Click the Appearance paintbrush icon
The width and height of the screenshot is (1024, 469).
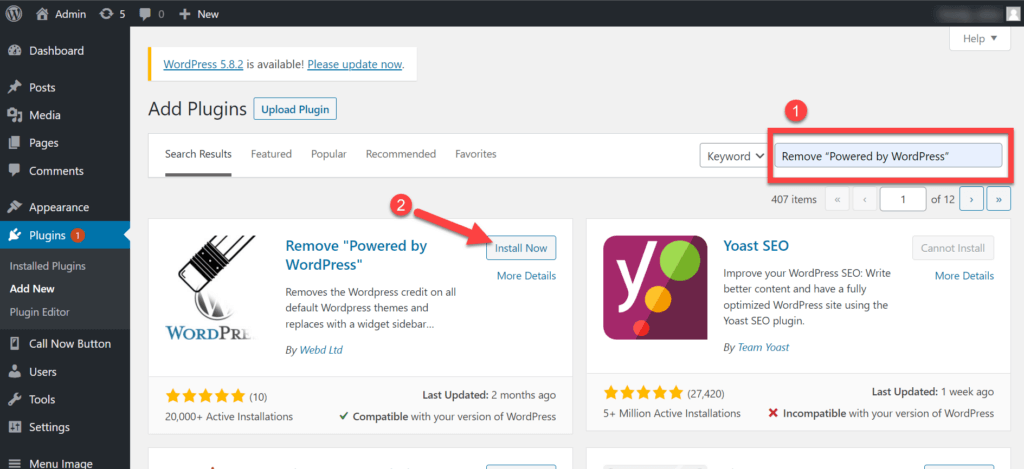tap(14, 207)
